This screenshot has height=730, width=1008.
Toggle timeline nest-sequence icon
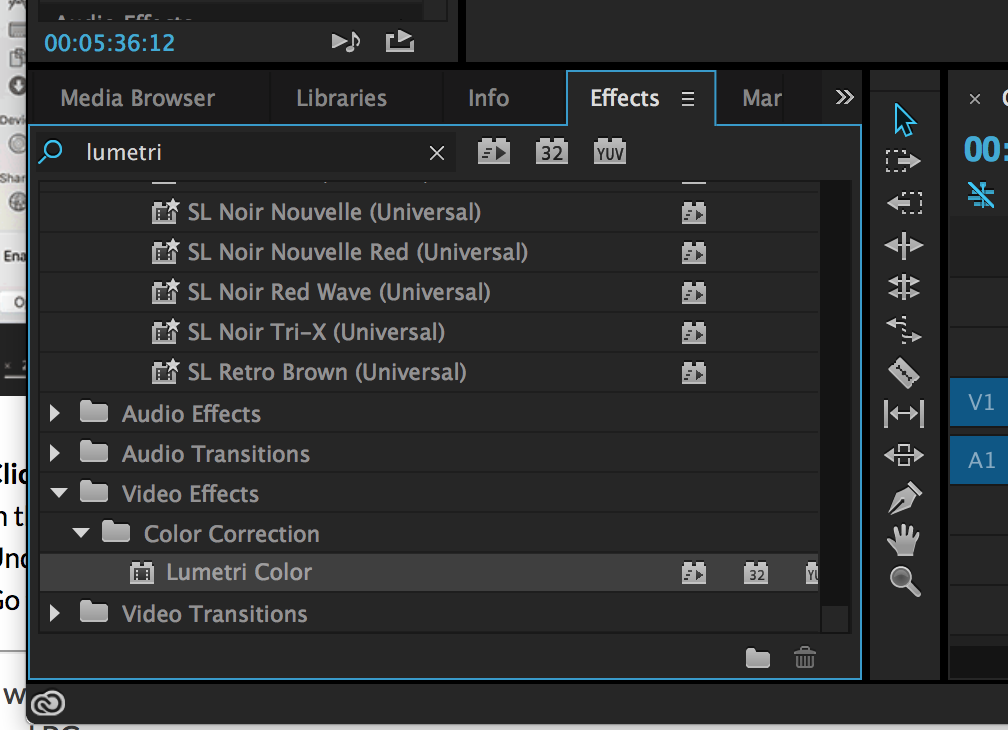(981, 195)
